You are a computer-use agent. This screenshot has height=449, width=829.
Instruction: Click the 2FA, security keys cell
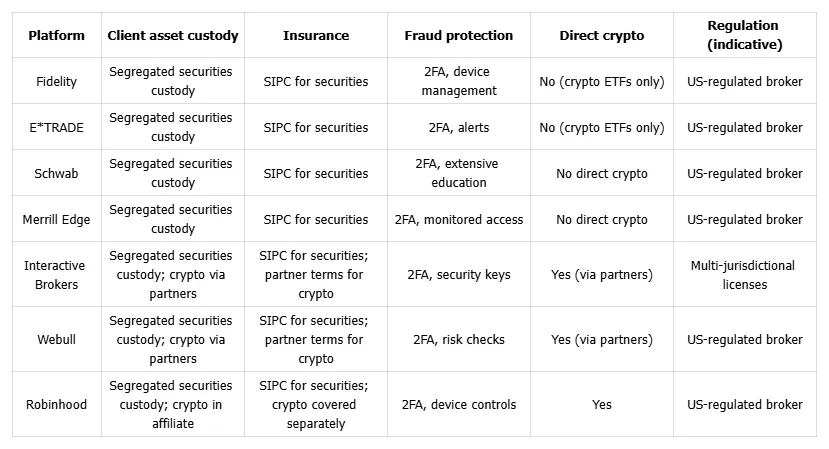pos(459,275)
